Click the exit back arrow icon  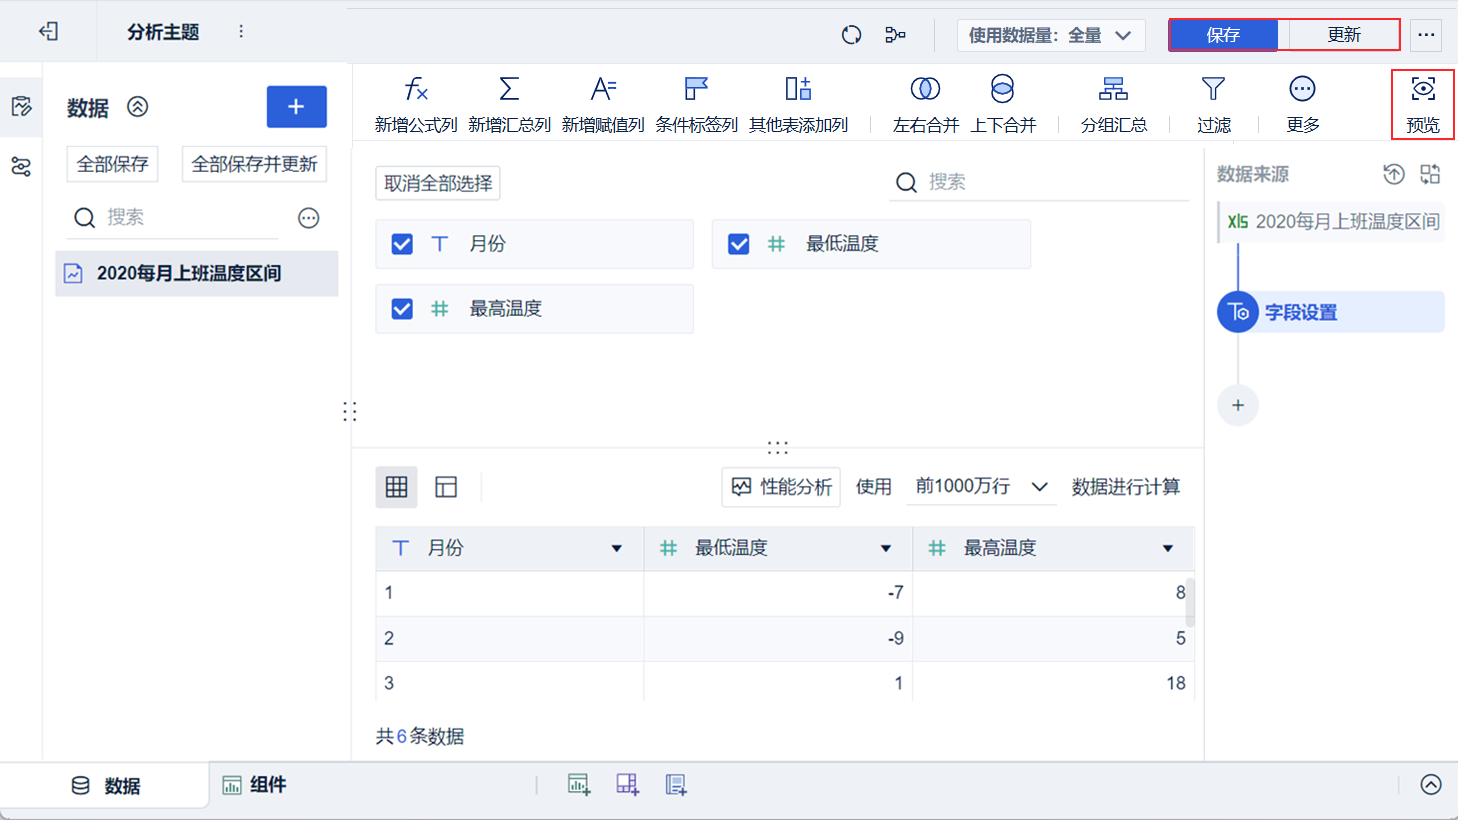[48, 32]
